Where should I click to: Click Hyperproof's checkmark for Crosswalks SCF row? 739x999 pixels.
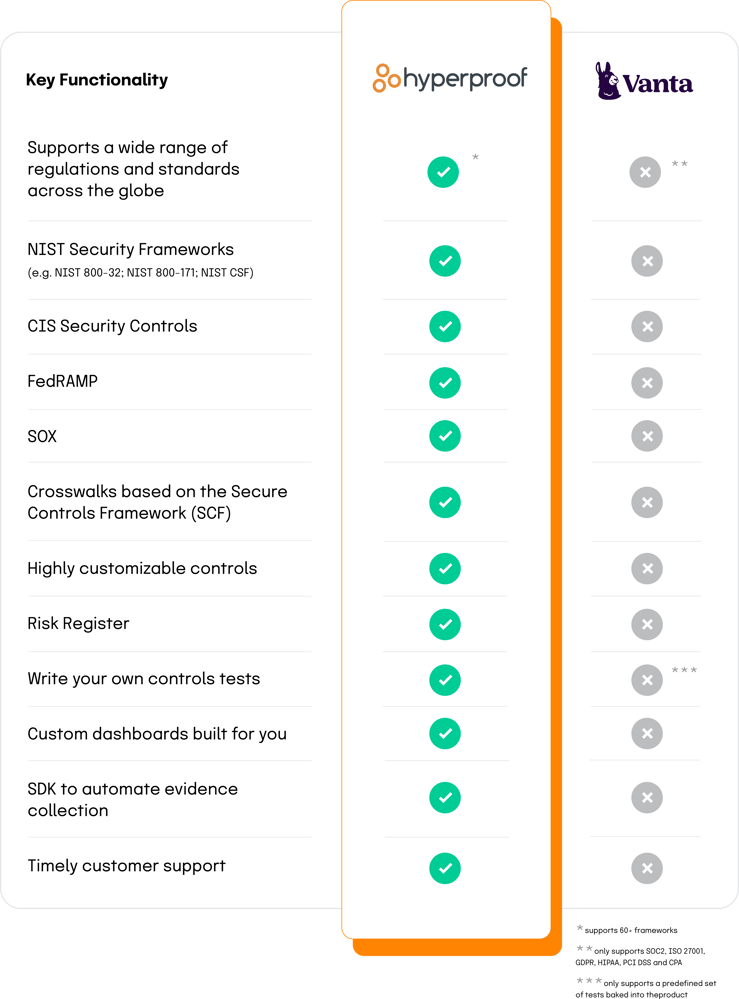pos(445,502)
